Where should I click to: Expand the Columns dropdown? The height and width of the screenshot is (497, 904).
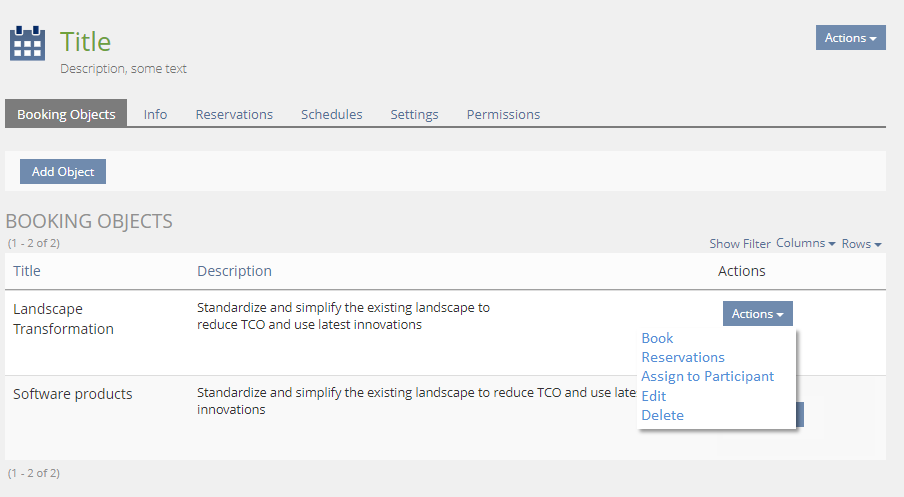[805, 244]
